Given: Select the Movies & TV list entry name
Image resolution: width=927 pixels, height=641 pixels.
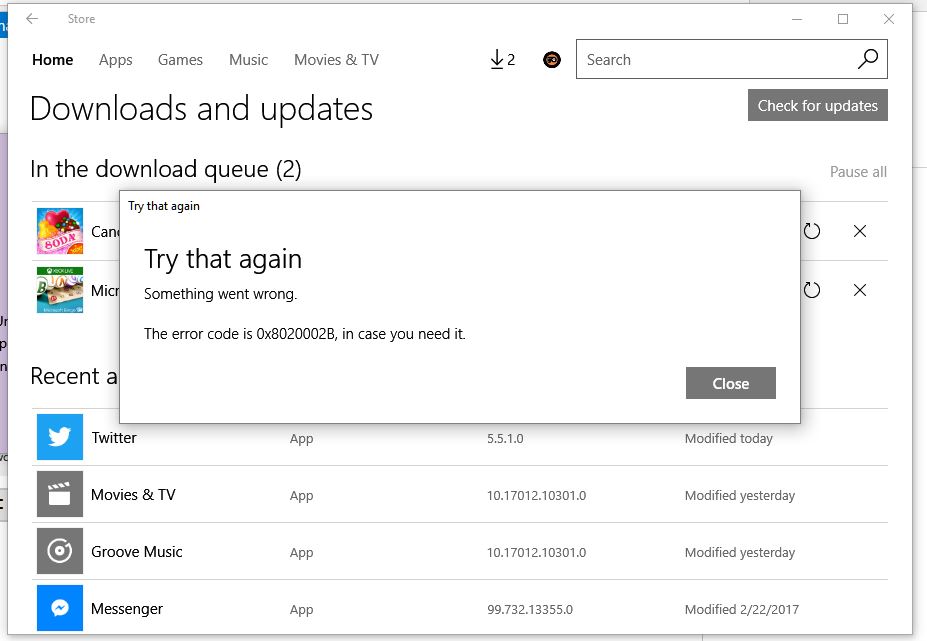Looking at the screenshot, I should (133, 494).
